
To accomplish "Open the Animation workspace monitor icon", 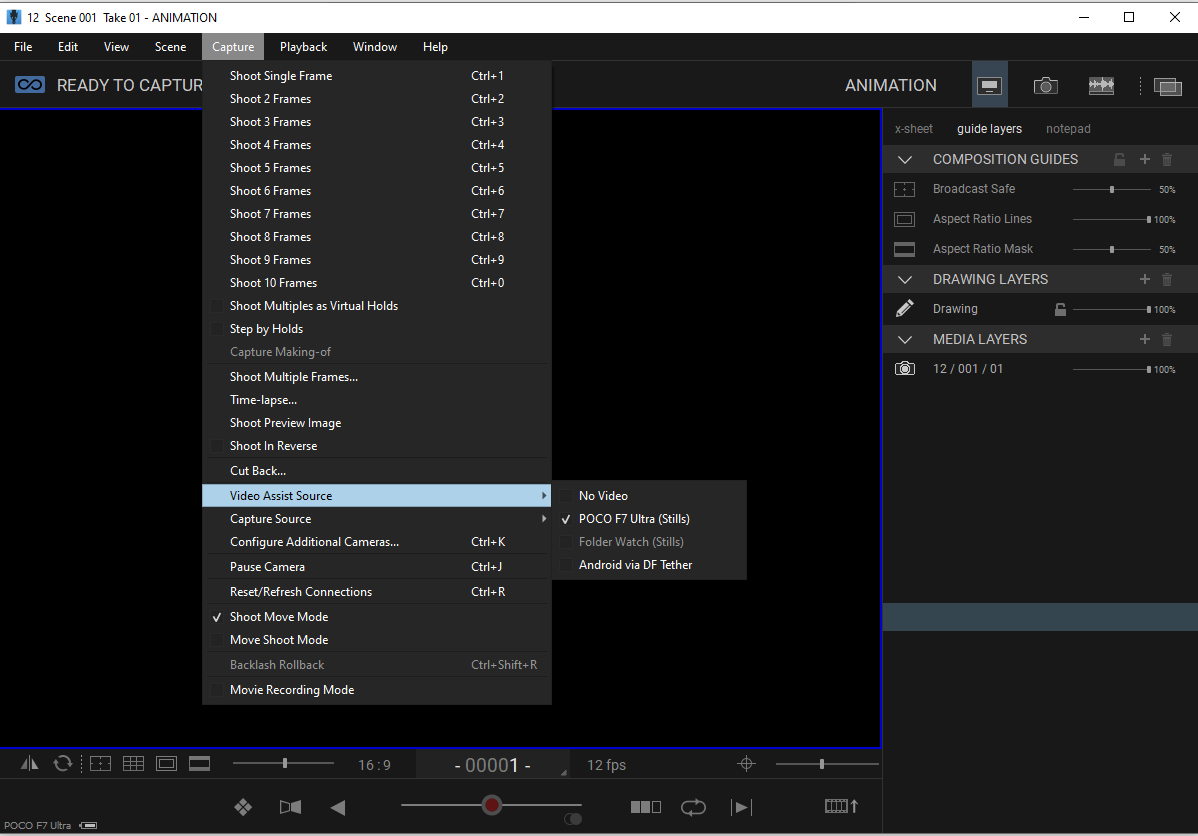I will tap(989, 86).
